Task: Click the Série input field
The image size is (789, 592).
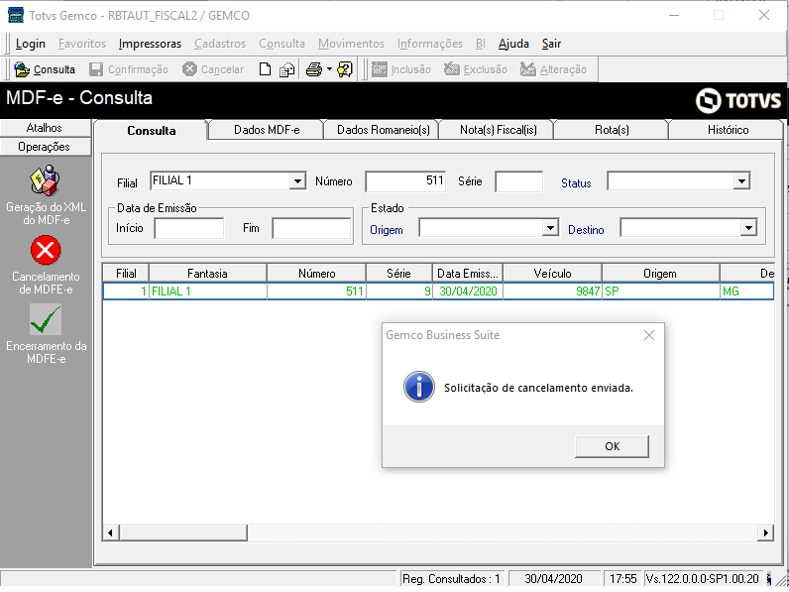Action: click(519, 181)
